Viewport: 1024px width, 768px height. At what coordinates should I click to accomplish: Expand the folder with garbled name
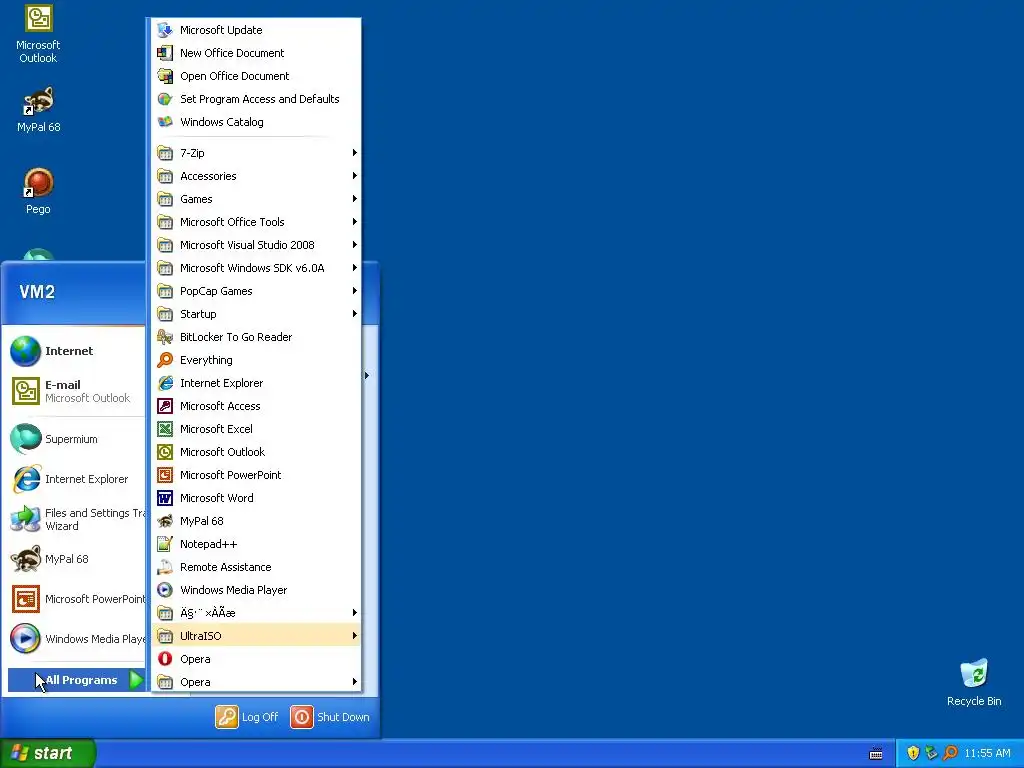click(256, 613)
